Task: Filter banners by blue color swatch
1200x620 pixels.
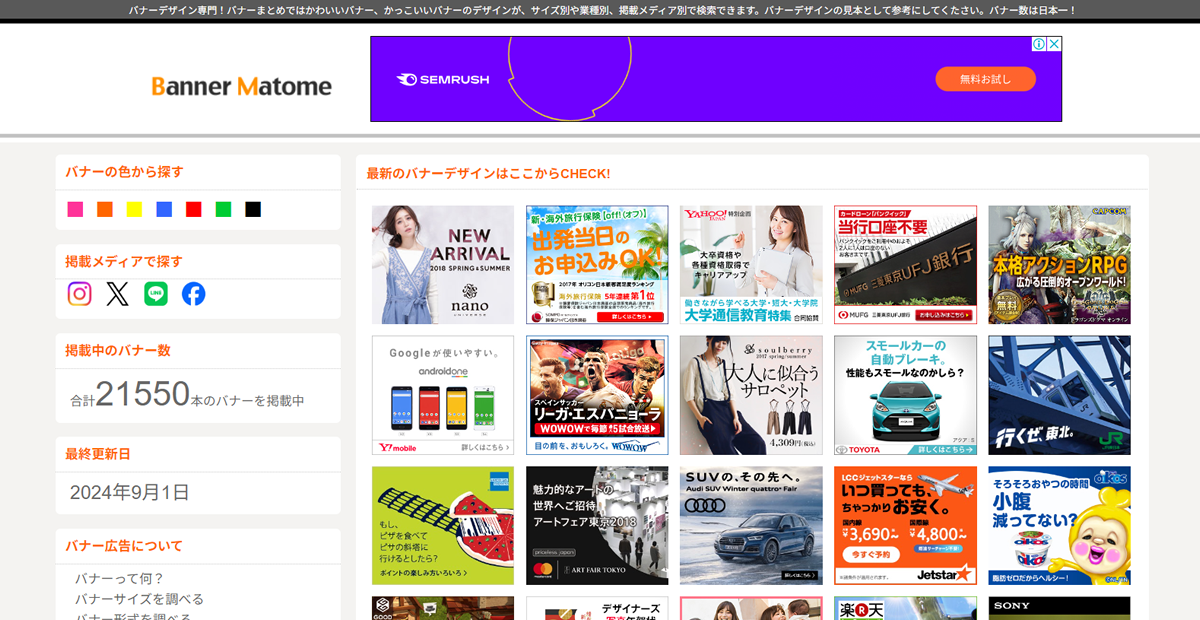Action: [x=164, y=209]
